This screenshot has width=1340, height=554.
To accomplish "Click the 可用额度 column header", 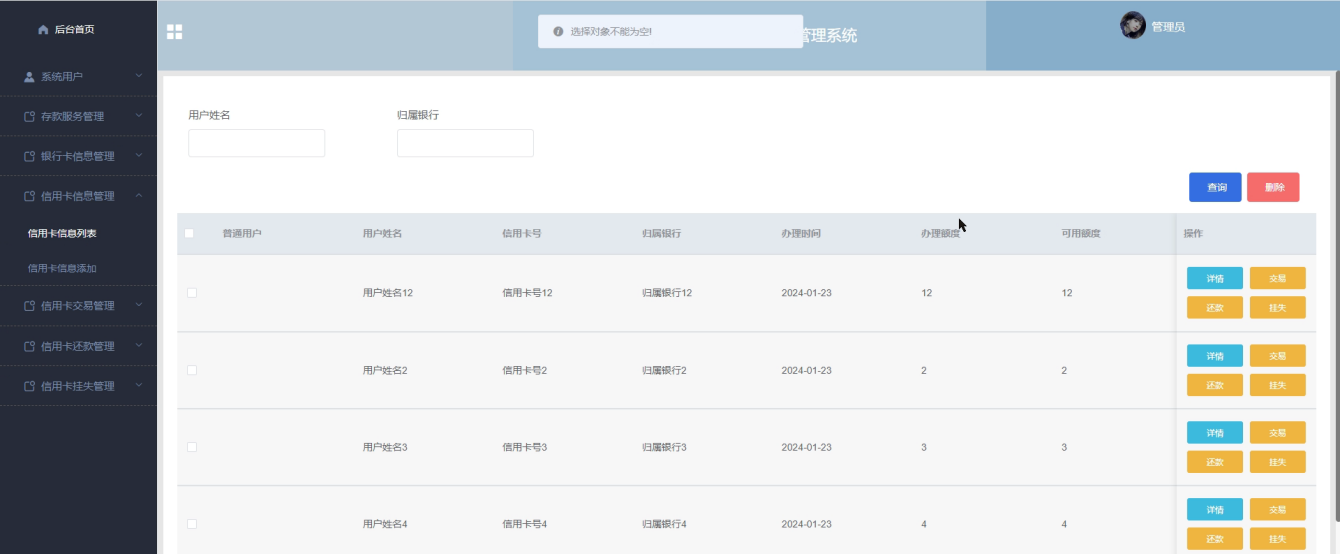I will [x=1081, y=234].
